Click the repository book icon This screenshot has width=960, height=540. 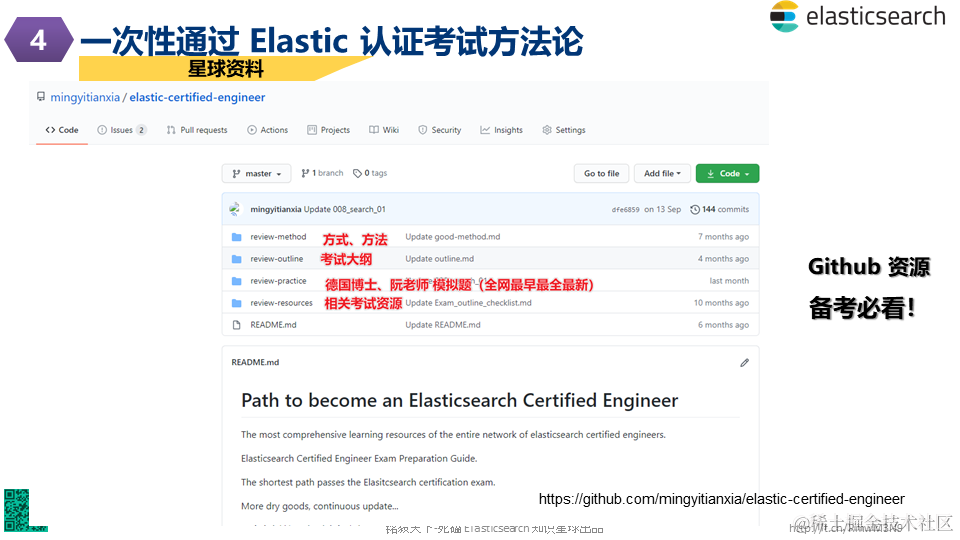pyautogui.click(x=41, y=97)
